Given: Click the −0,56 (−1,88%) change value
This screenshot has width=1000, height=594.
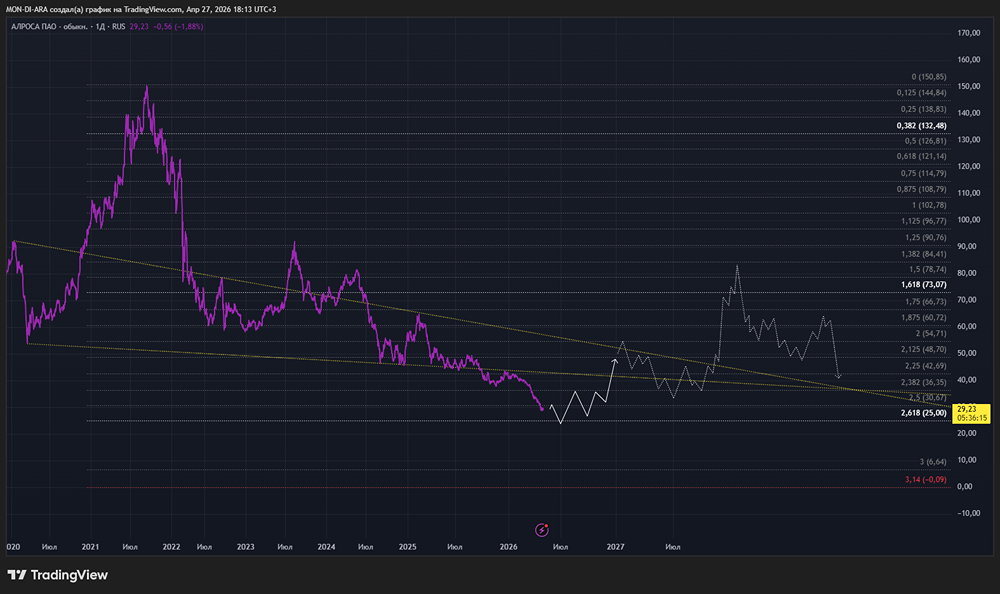Looking at the screenshot, I should click(178, 27).
